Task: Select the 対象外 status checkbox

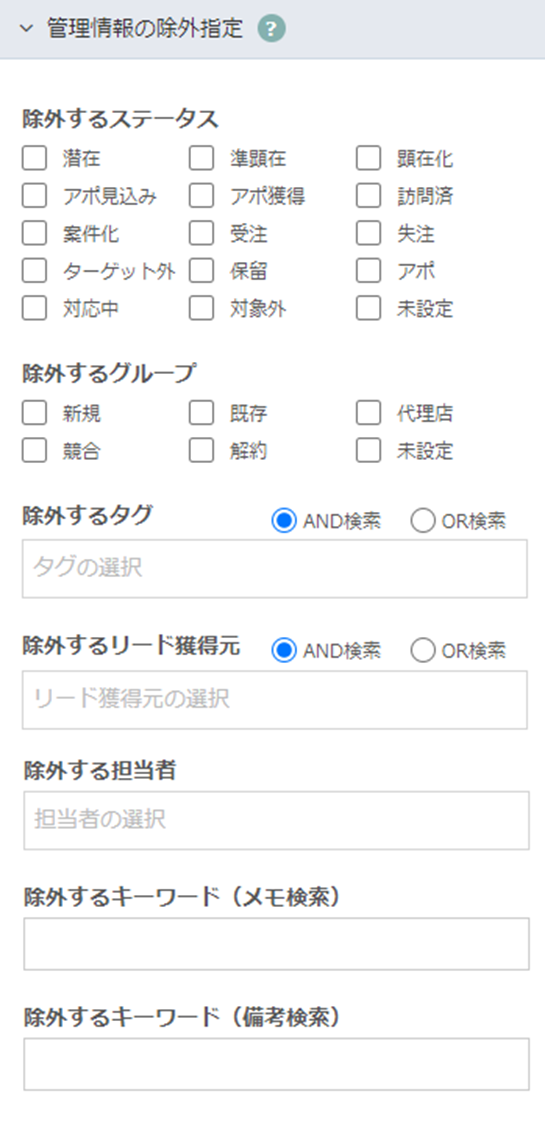Action: tap(202, 309)
